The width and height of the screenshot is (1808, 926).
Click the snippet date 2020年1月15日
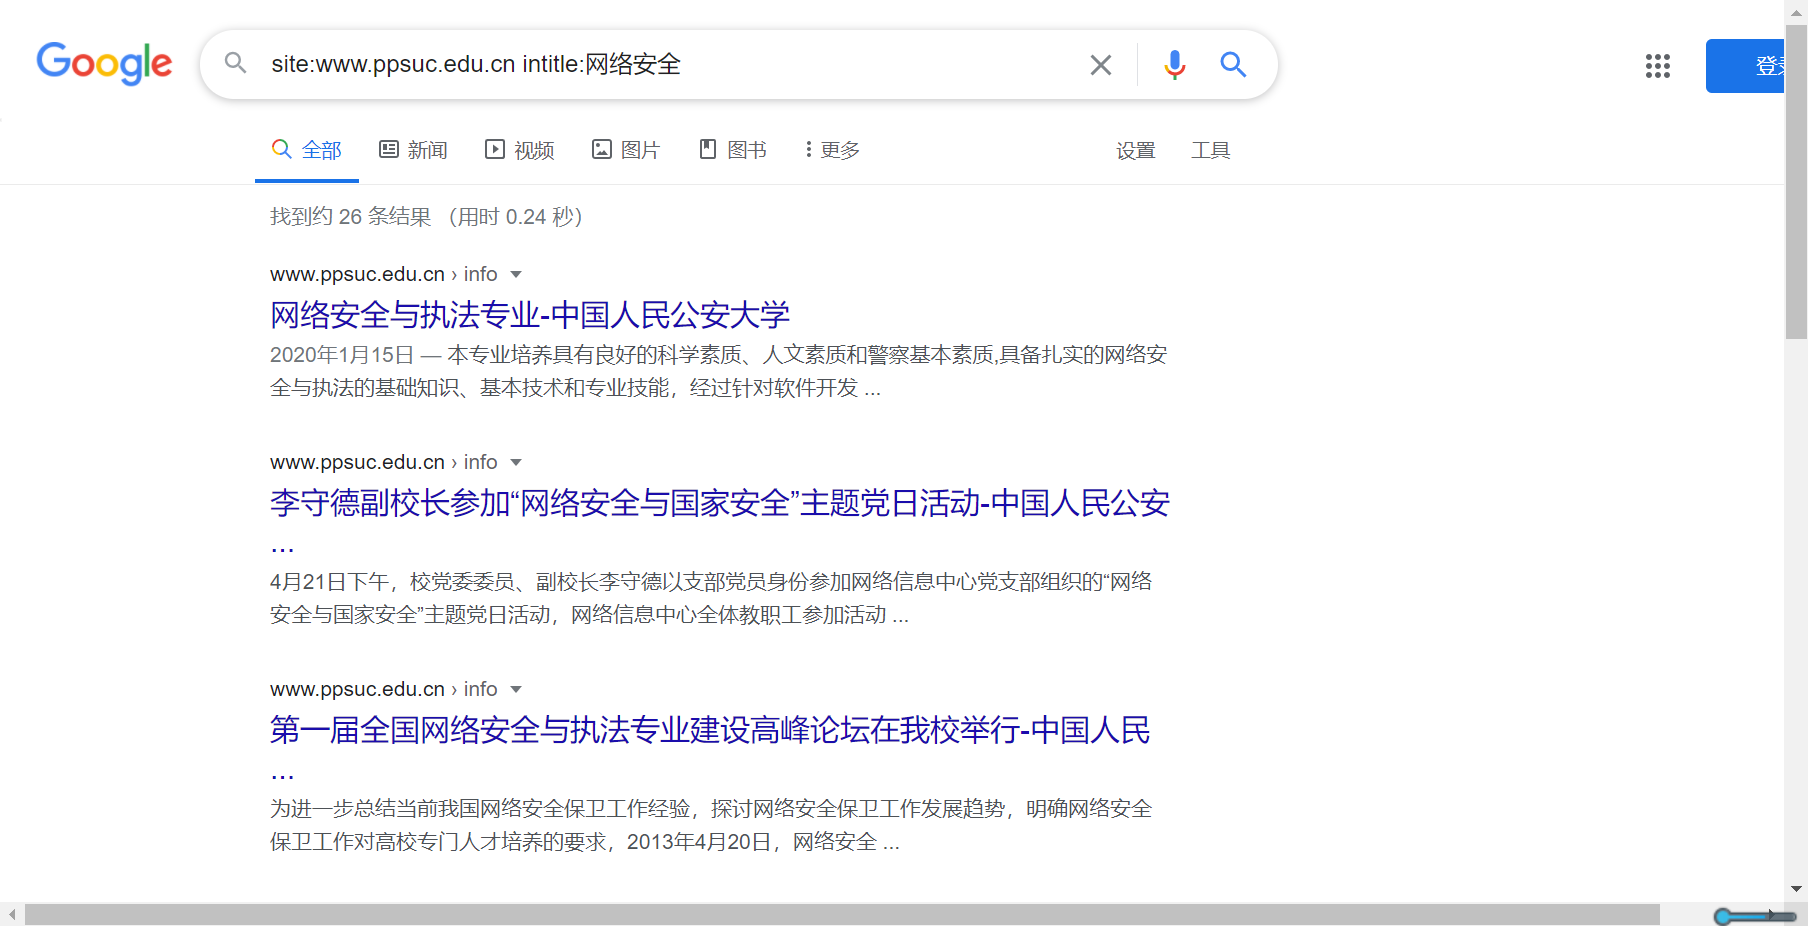pos(342,355)
